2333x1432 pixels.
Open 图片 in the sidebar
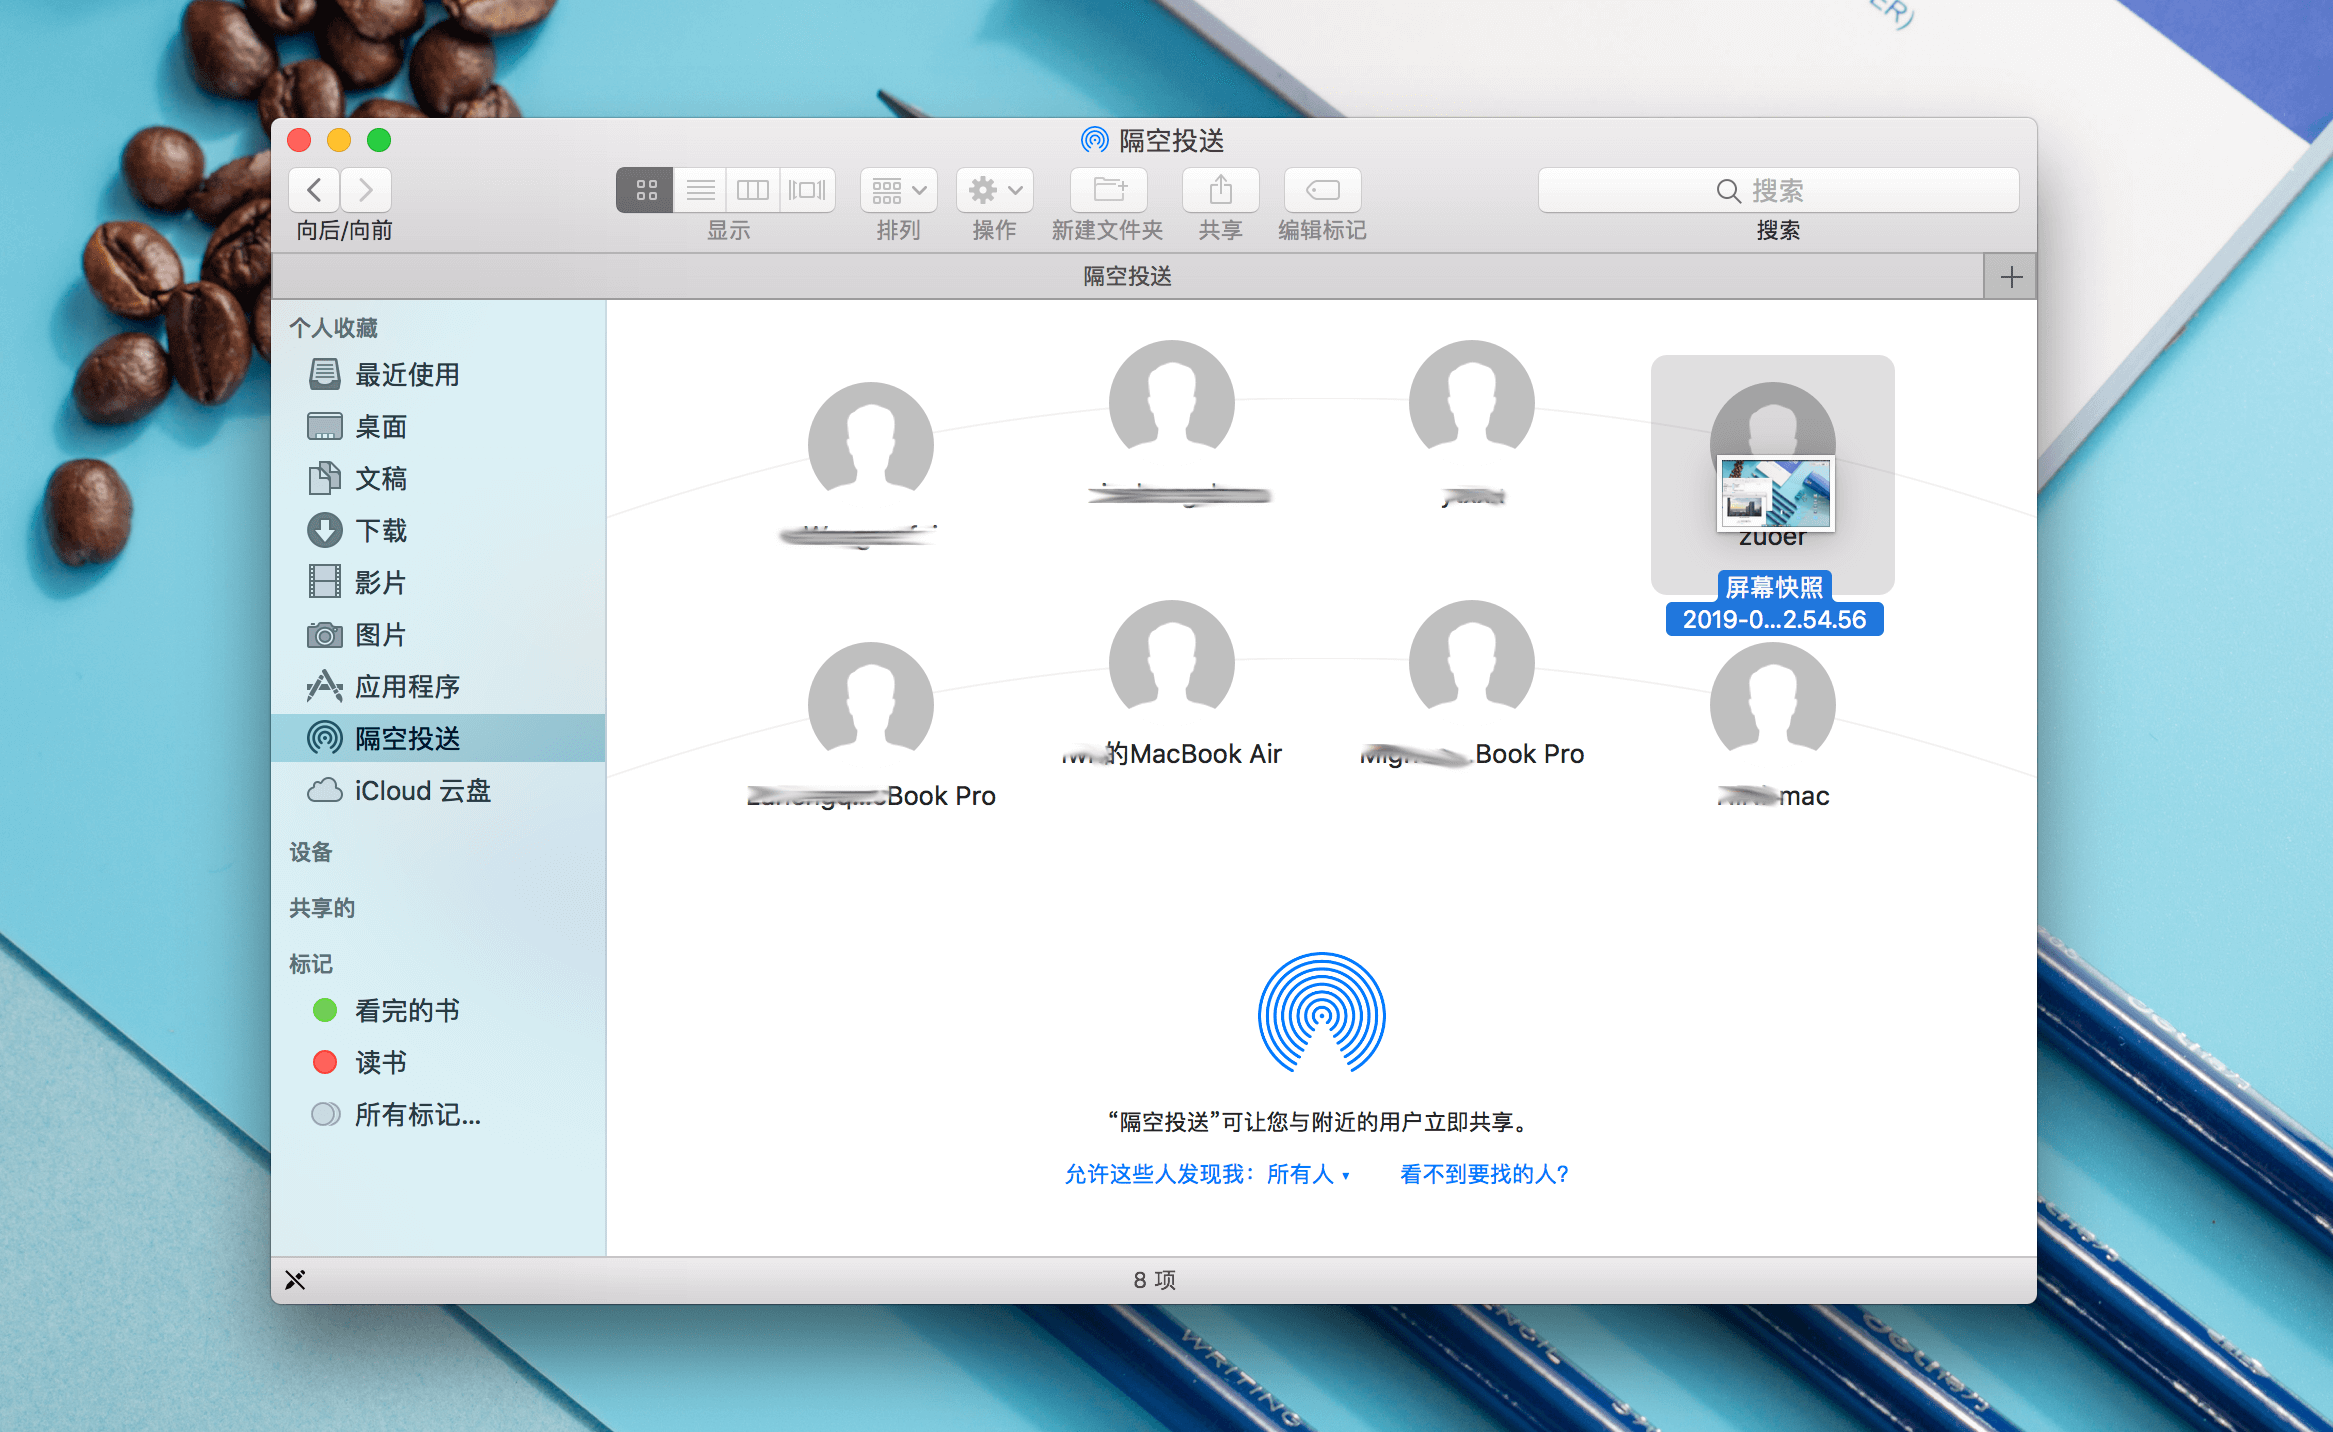(438, 635)
